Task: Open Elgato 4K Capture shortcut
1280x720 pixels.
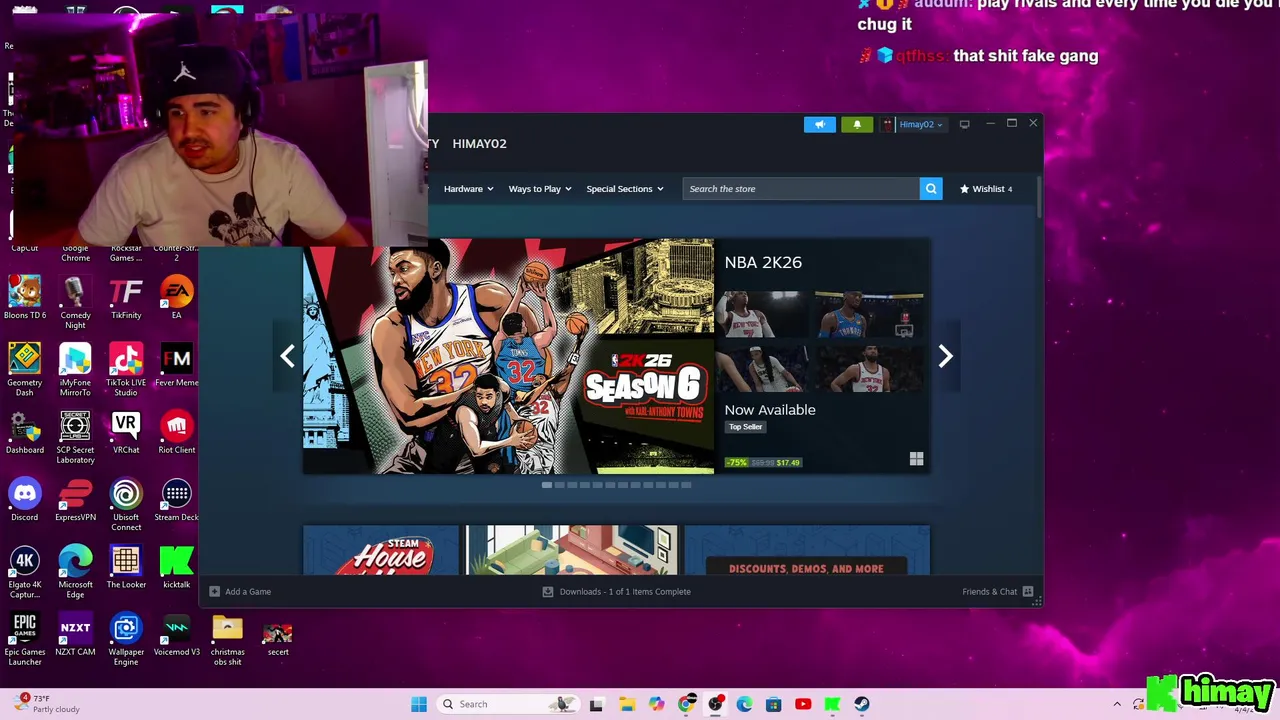Action: pyautogui.click(x=25, y=572)
